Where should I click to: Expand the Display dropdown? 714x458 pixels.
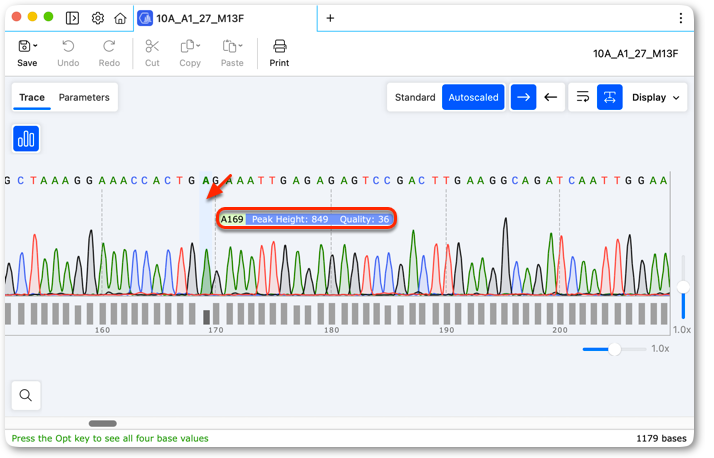click(x=655, y=97)
